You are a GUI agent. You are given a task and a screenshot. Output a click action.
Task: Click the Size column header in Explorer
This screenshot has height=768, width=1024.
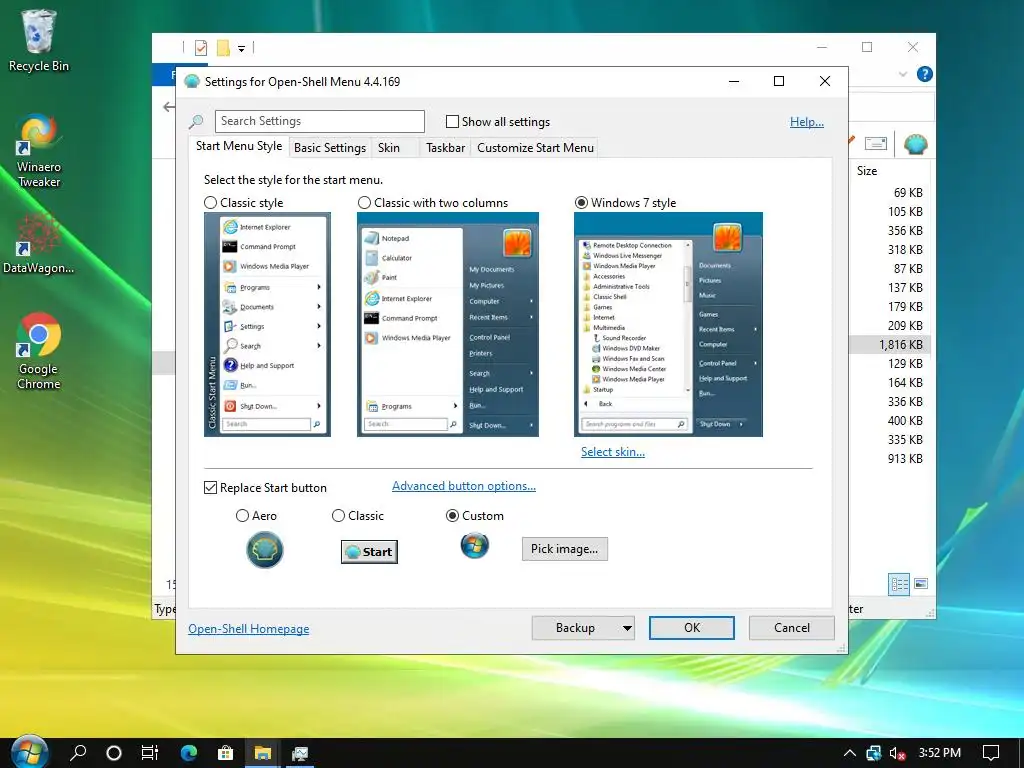tap(867, 171)
